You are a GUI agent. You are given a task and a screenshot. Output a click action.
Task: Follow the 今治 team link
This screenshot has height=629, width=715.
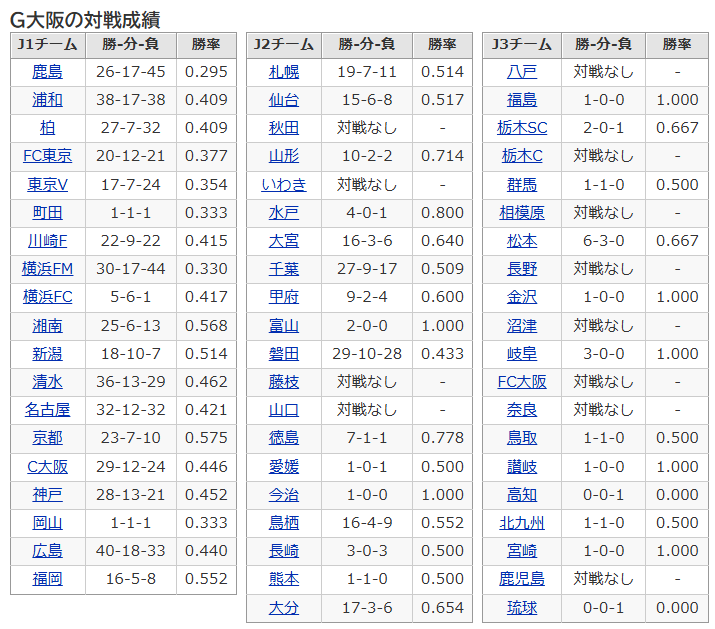coord(284,495)
